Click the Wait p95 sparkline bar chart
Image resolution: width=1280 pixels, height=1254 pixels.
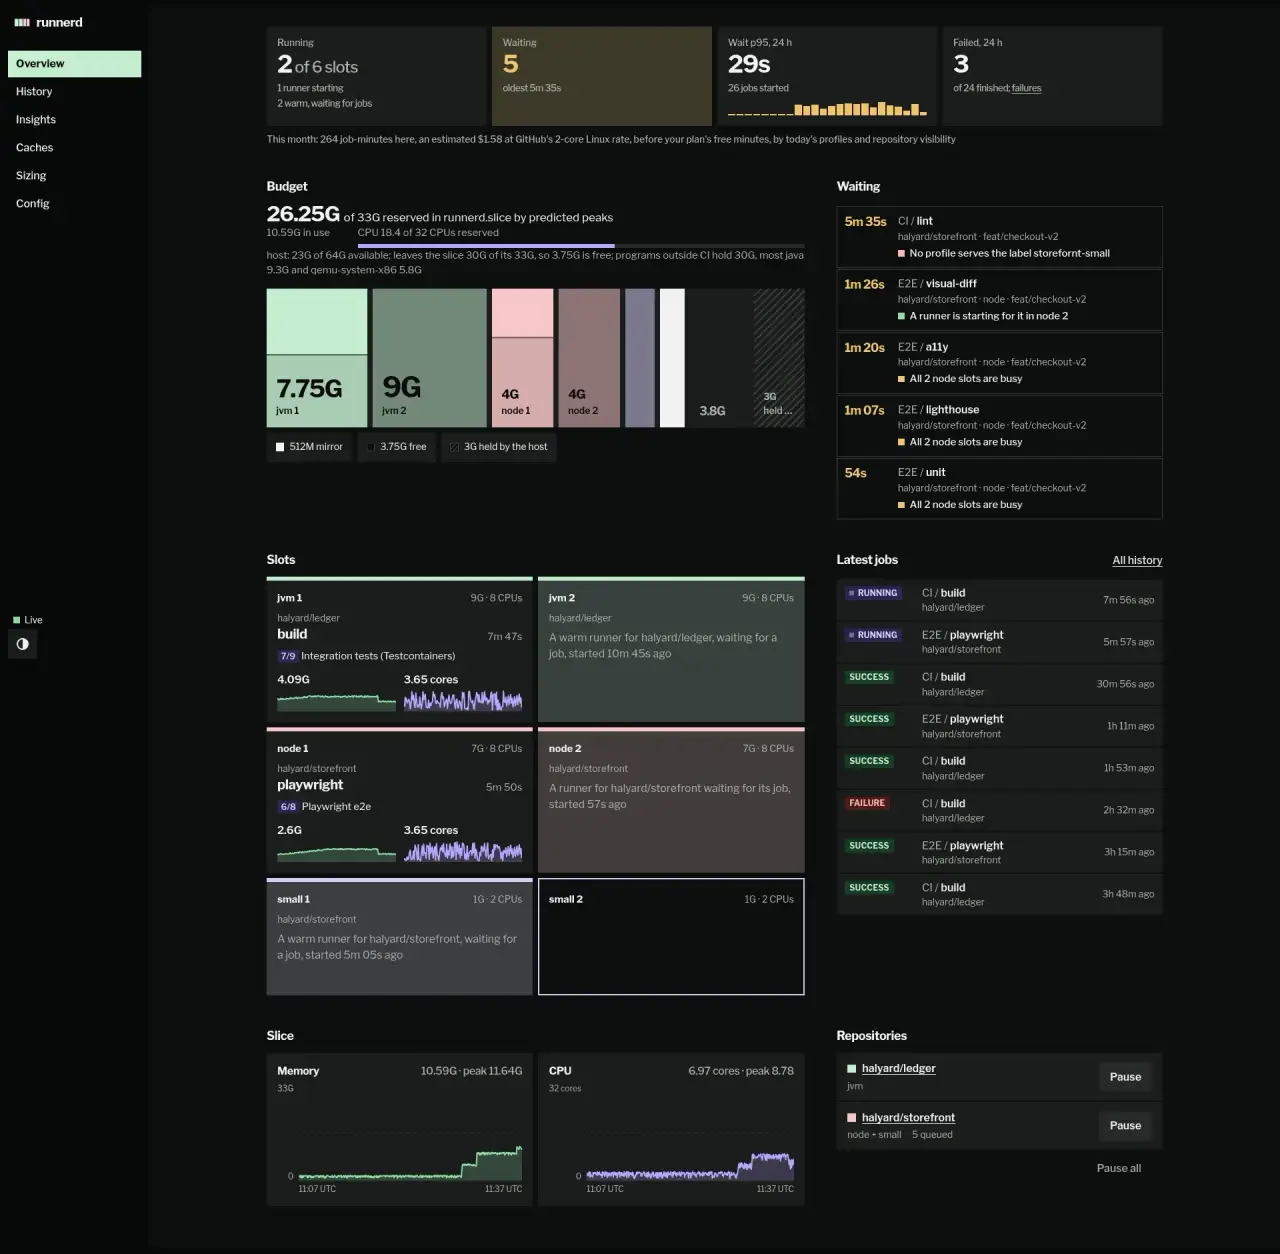point(827,109)
